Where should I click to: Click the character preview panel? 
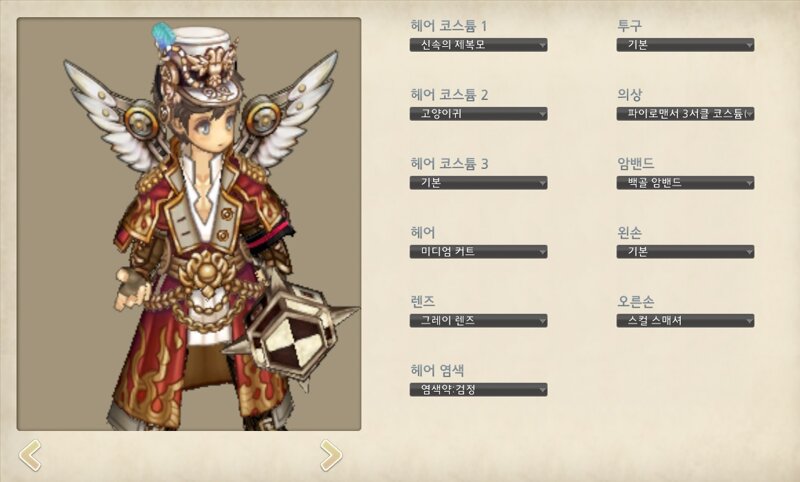tap(189, 224)
